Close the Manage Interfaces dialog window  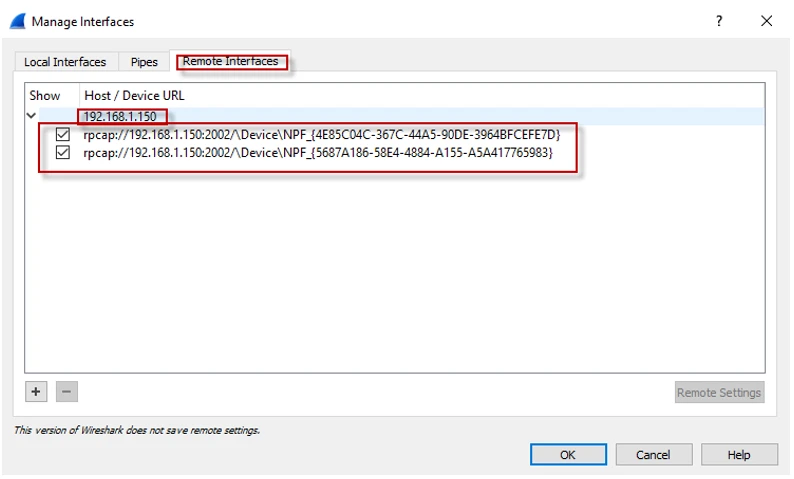click(766, 21)
